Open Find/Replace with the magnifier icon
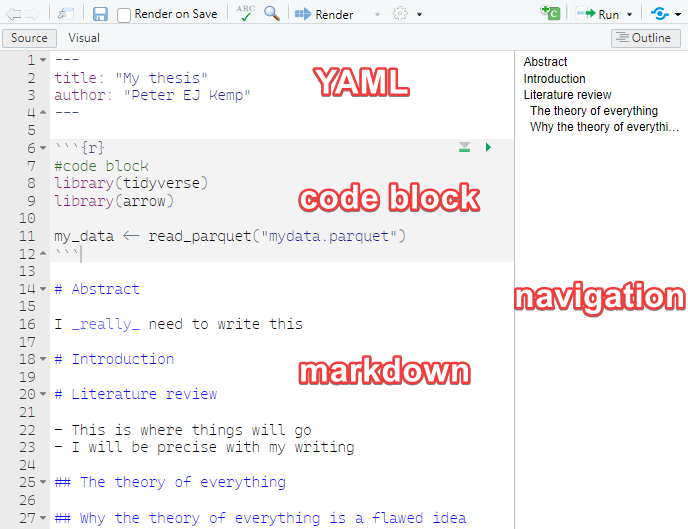 point(272,14)
